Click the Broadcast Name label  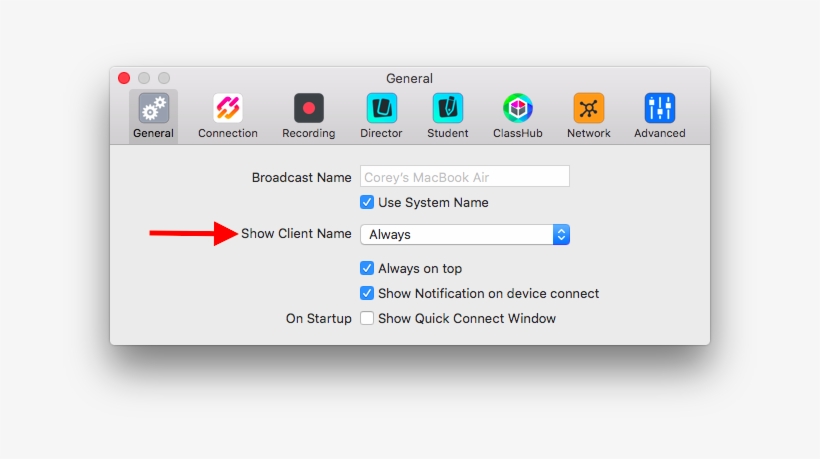coord(301,178)
